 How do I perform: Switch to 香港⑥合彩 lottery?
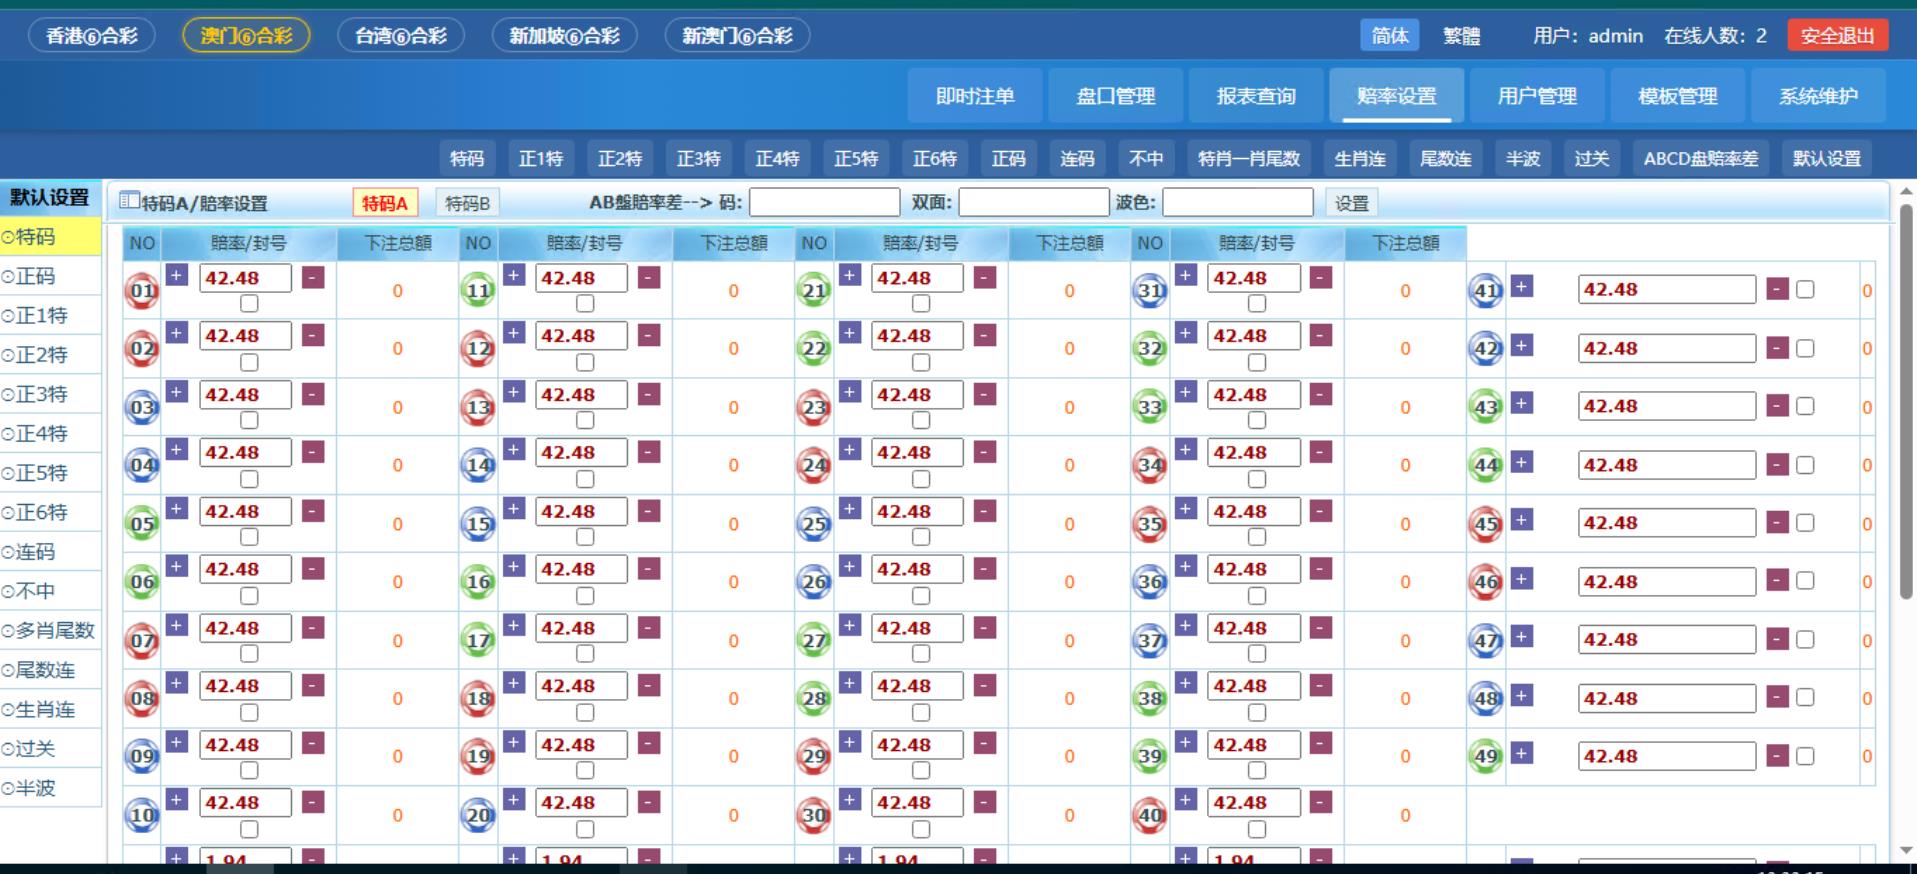(x=92, y=36)
